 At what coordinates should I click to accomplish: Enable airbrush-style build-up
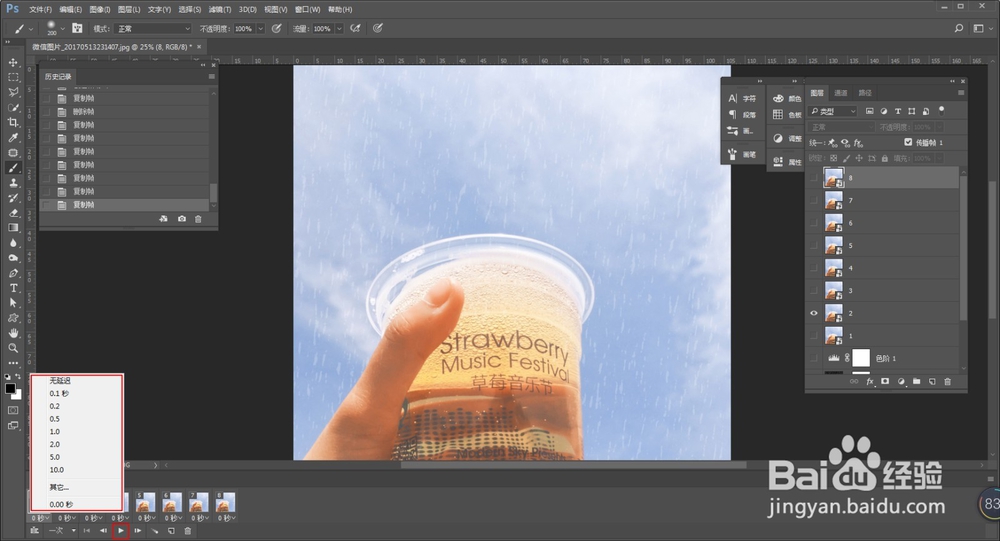click(356, 28)
